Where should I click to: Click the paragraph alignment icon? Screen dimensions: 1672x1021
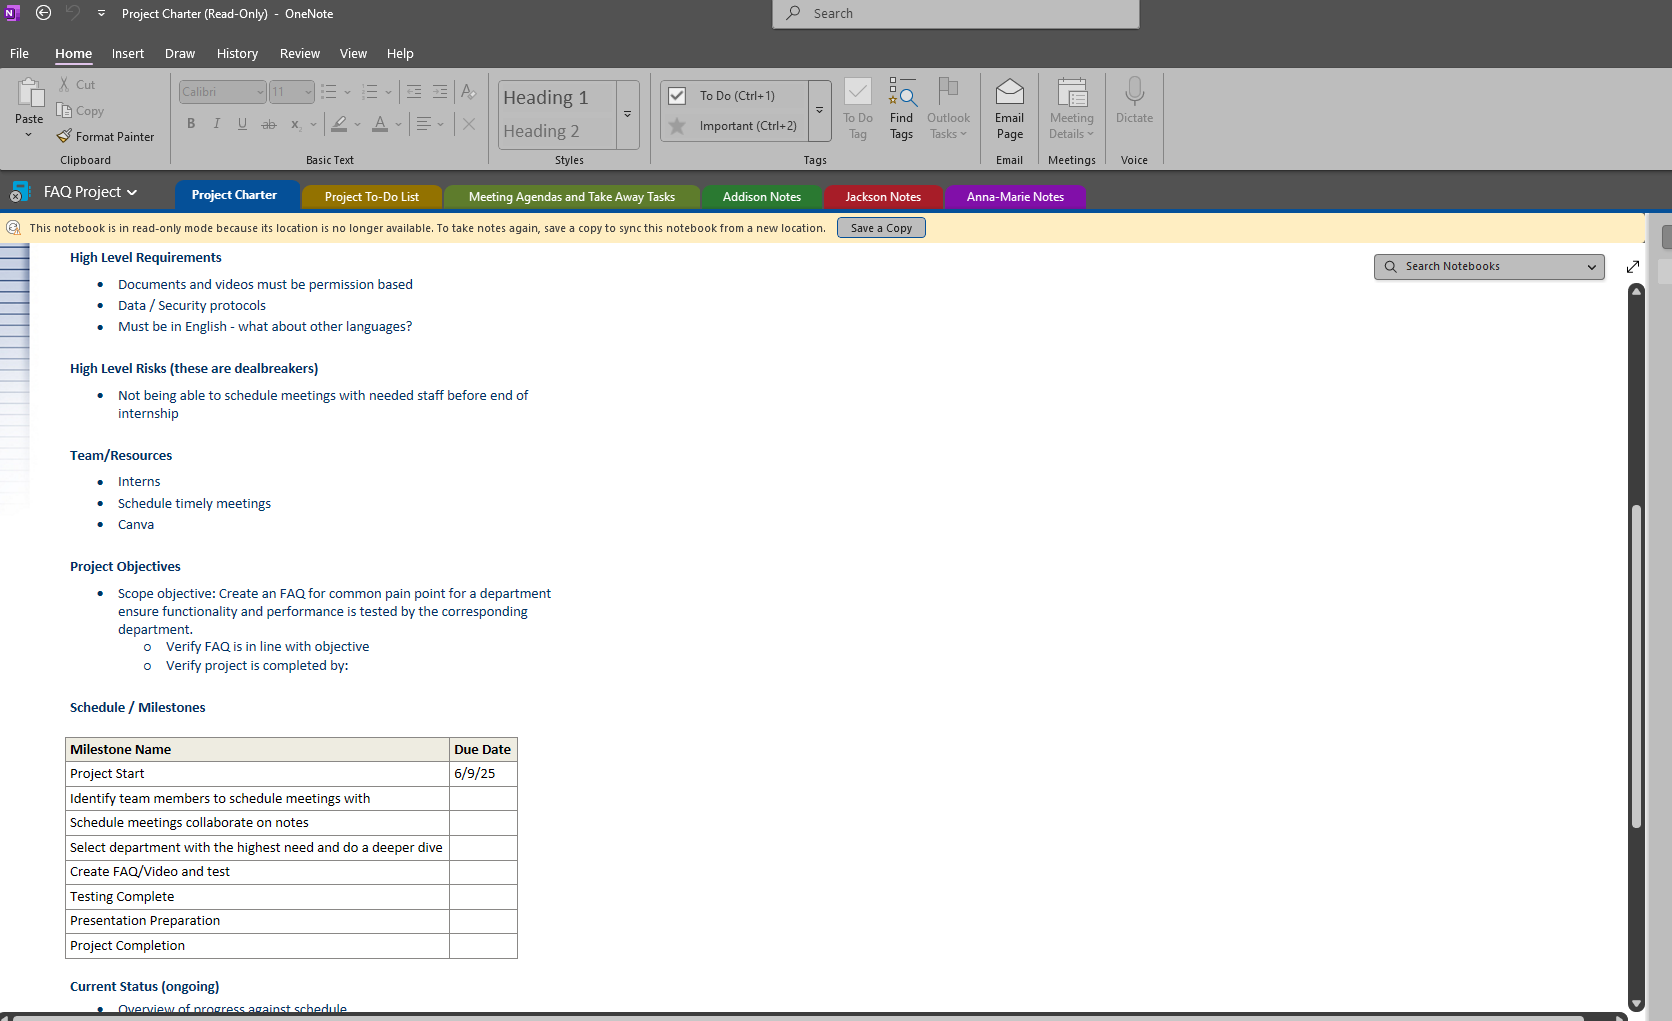coord(424,124)
